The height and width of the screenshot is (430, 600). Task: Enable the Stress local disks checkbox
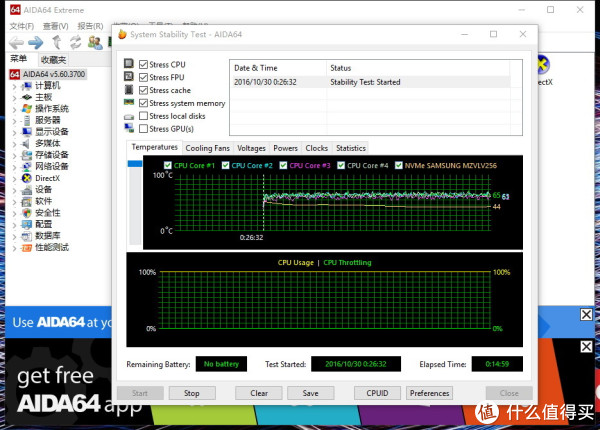coord(143,116)
